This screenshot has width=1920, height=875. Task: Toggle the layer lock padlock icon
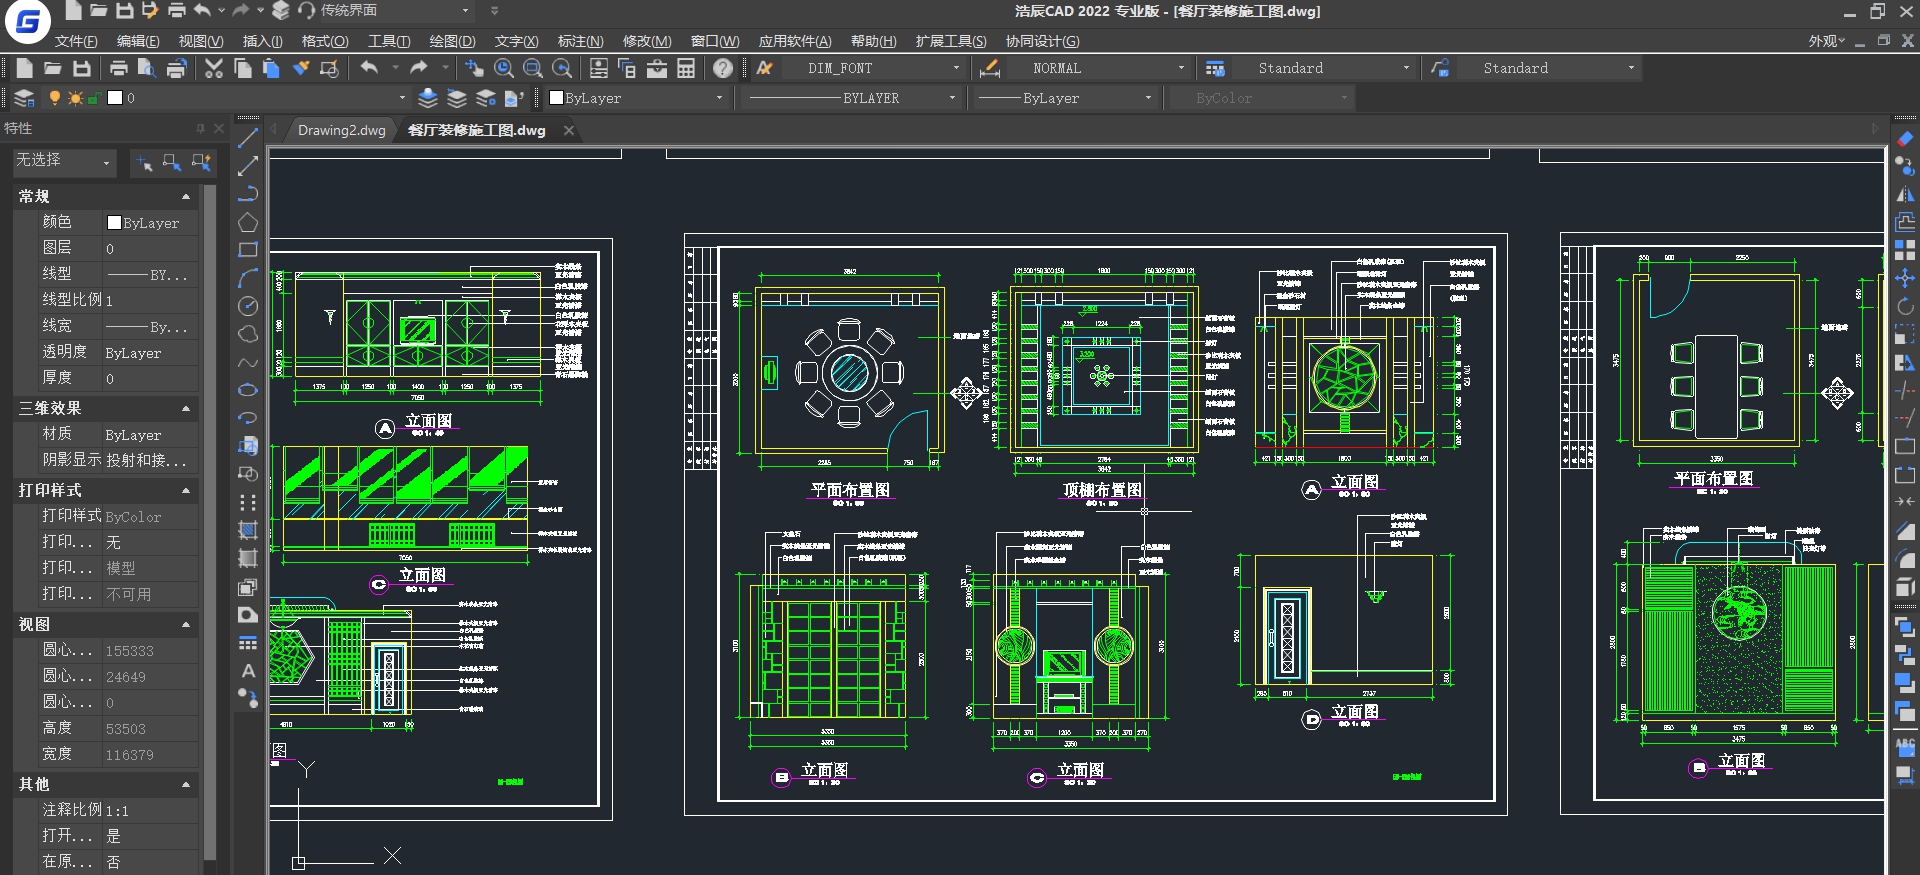(x=93, y=98)
